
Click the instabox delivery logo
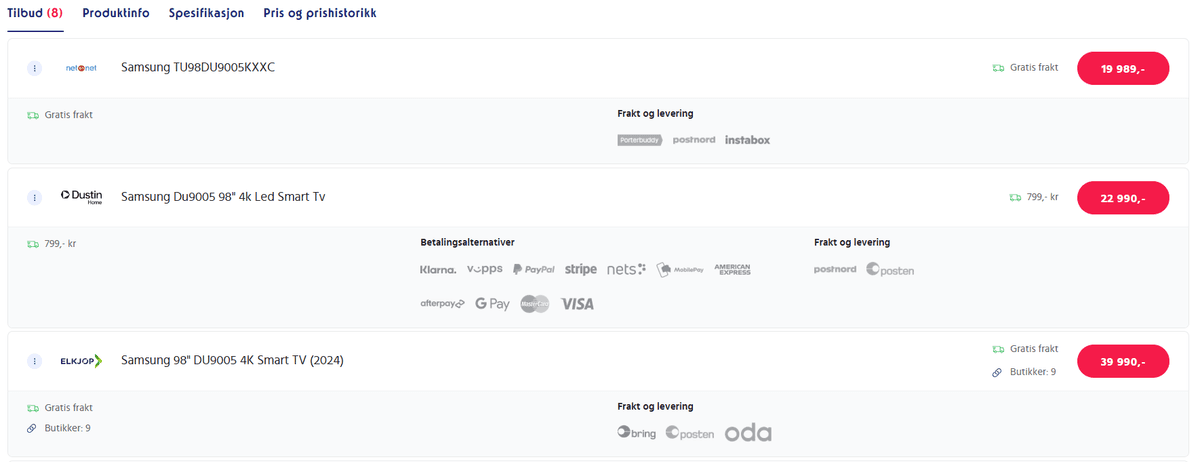click(x=747, y=140)
